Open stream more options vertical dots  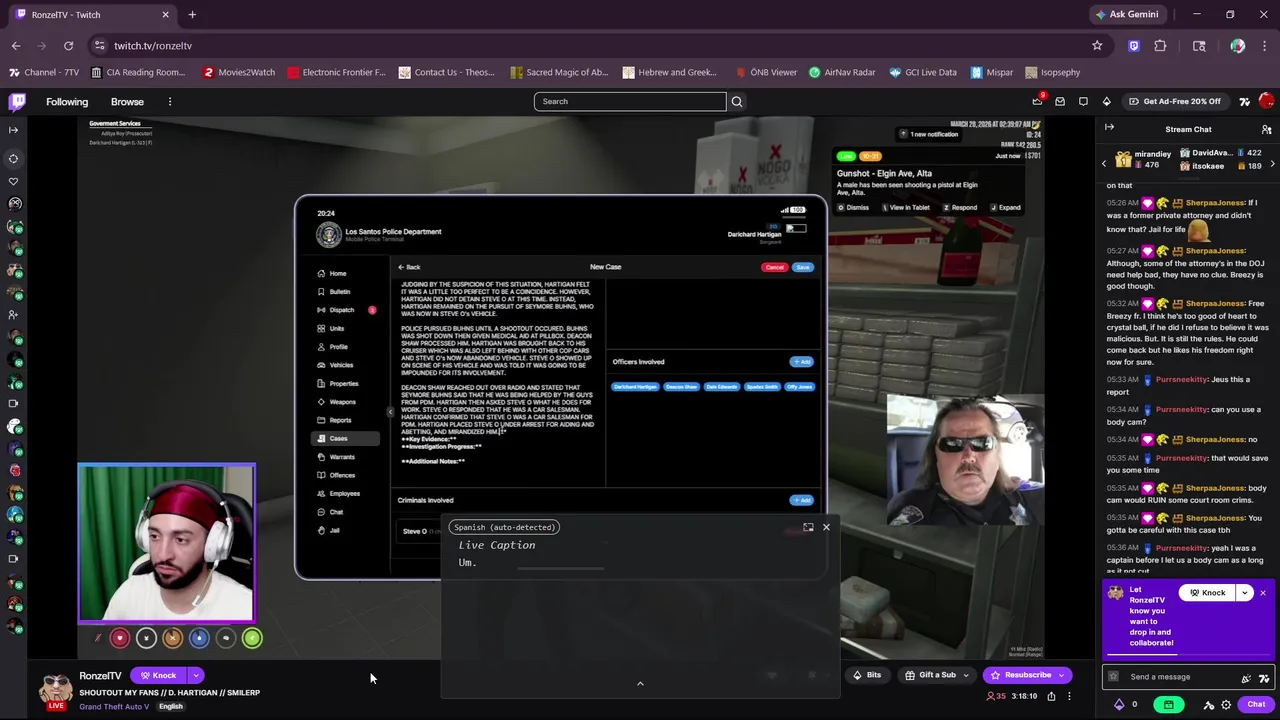(x=1069, y=696)
